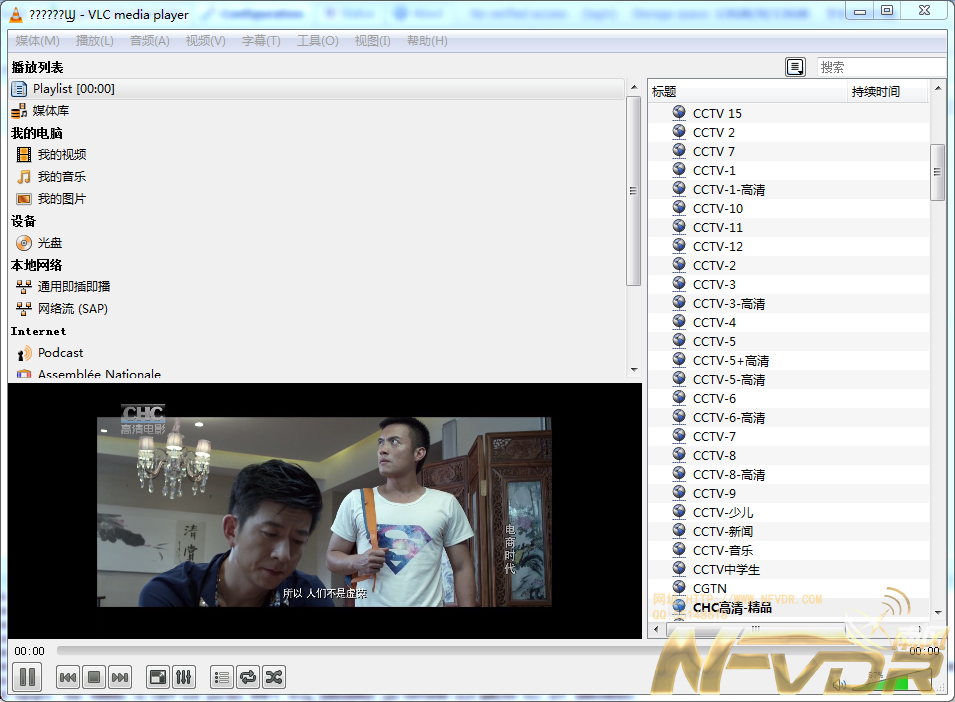Toggle fullscreen video mode
Viewport: 955px width, 702px height.
tap(158, 677)
